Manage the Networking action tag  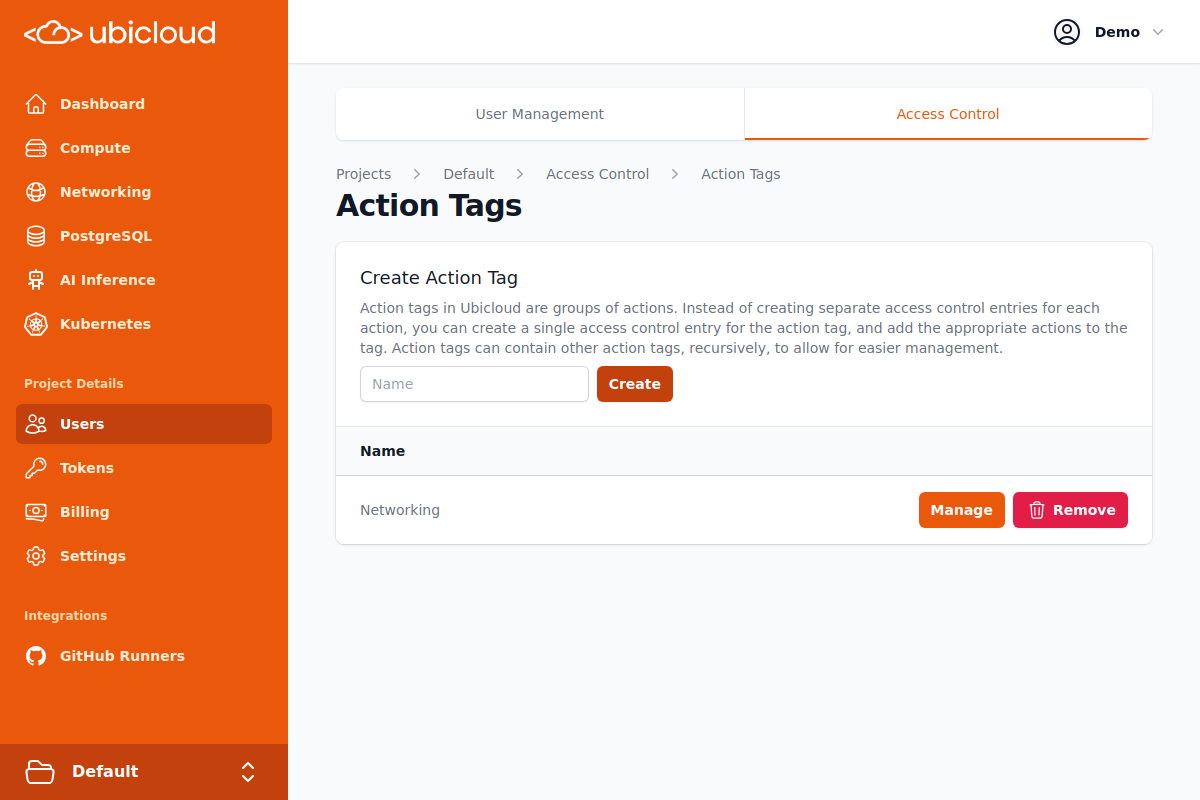pos(962,510)
